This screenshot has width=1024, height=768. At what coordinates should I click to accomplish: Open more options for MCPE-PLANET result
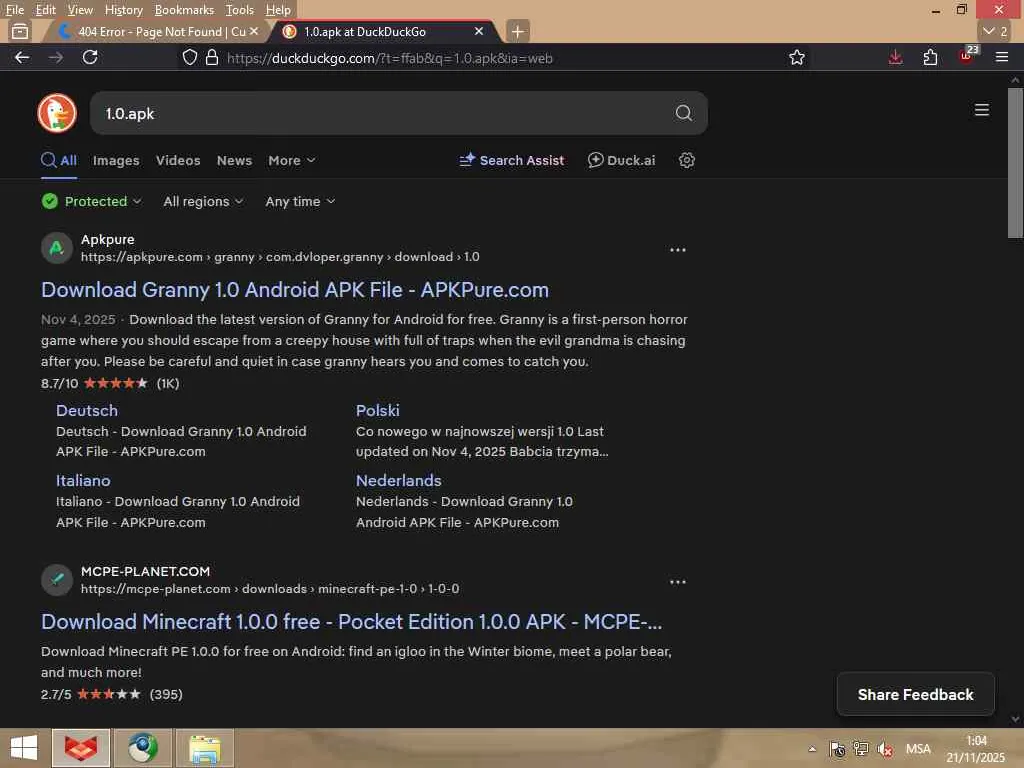pos(678,581)
